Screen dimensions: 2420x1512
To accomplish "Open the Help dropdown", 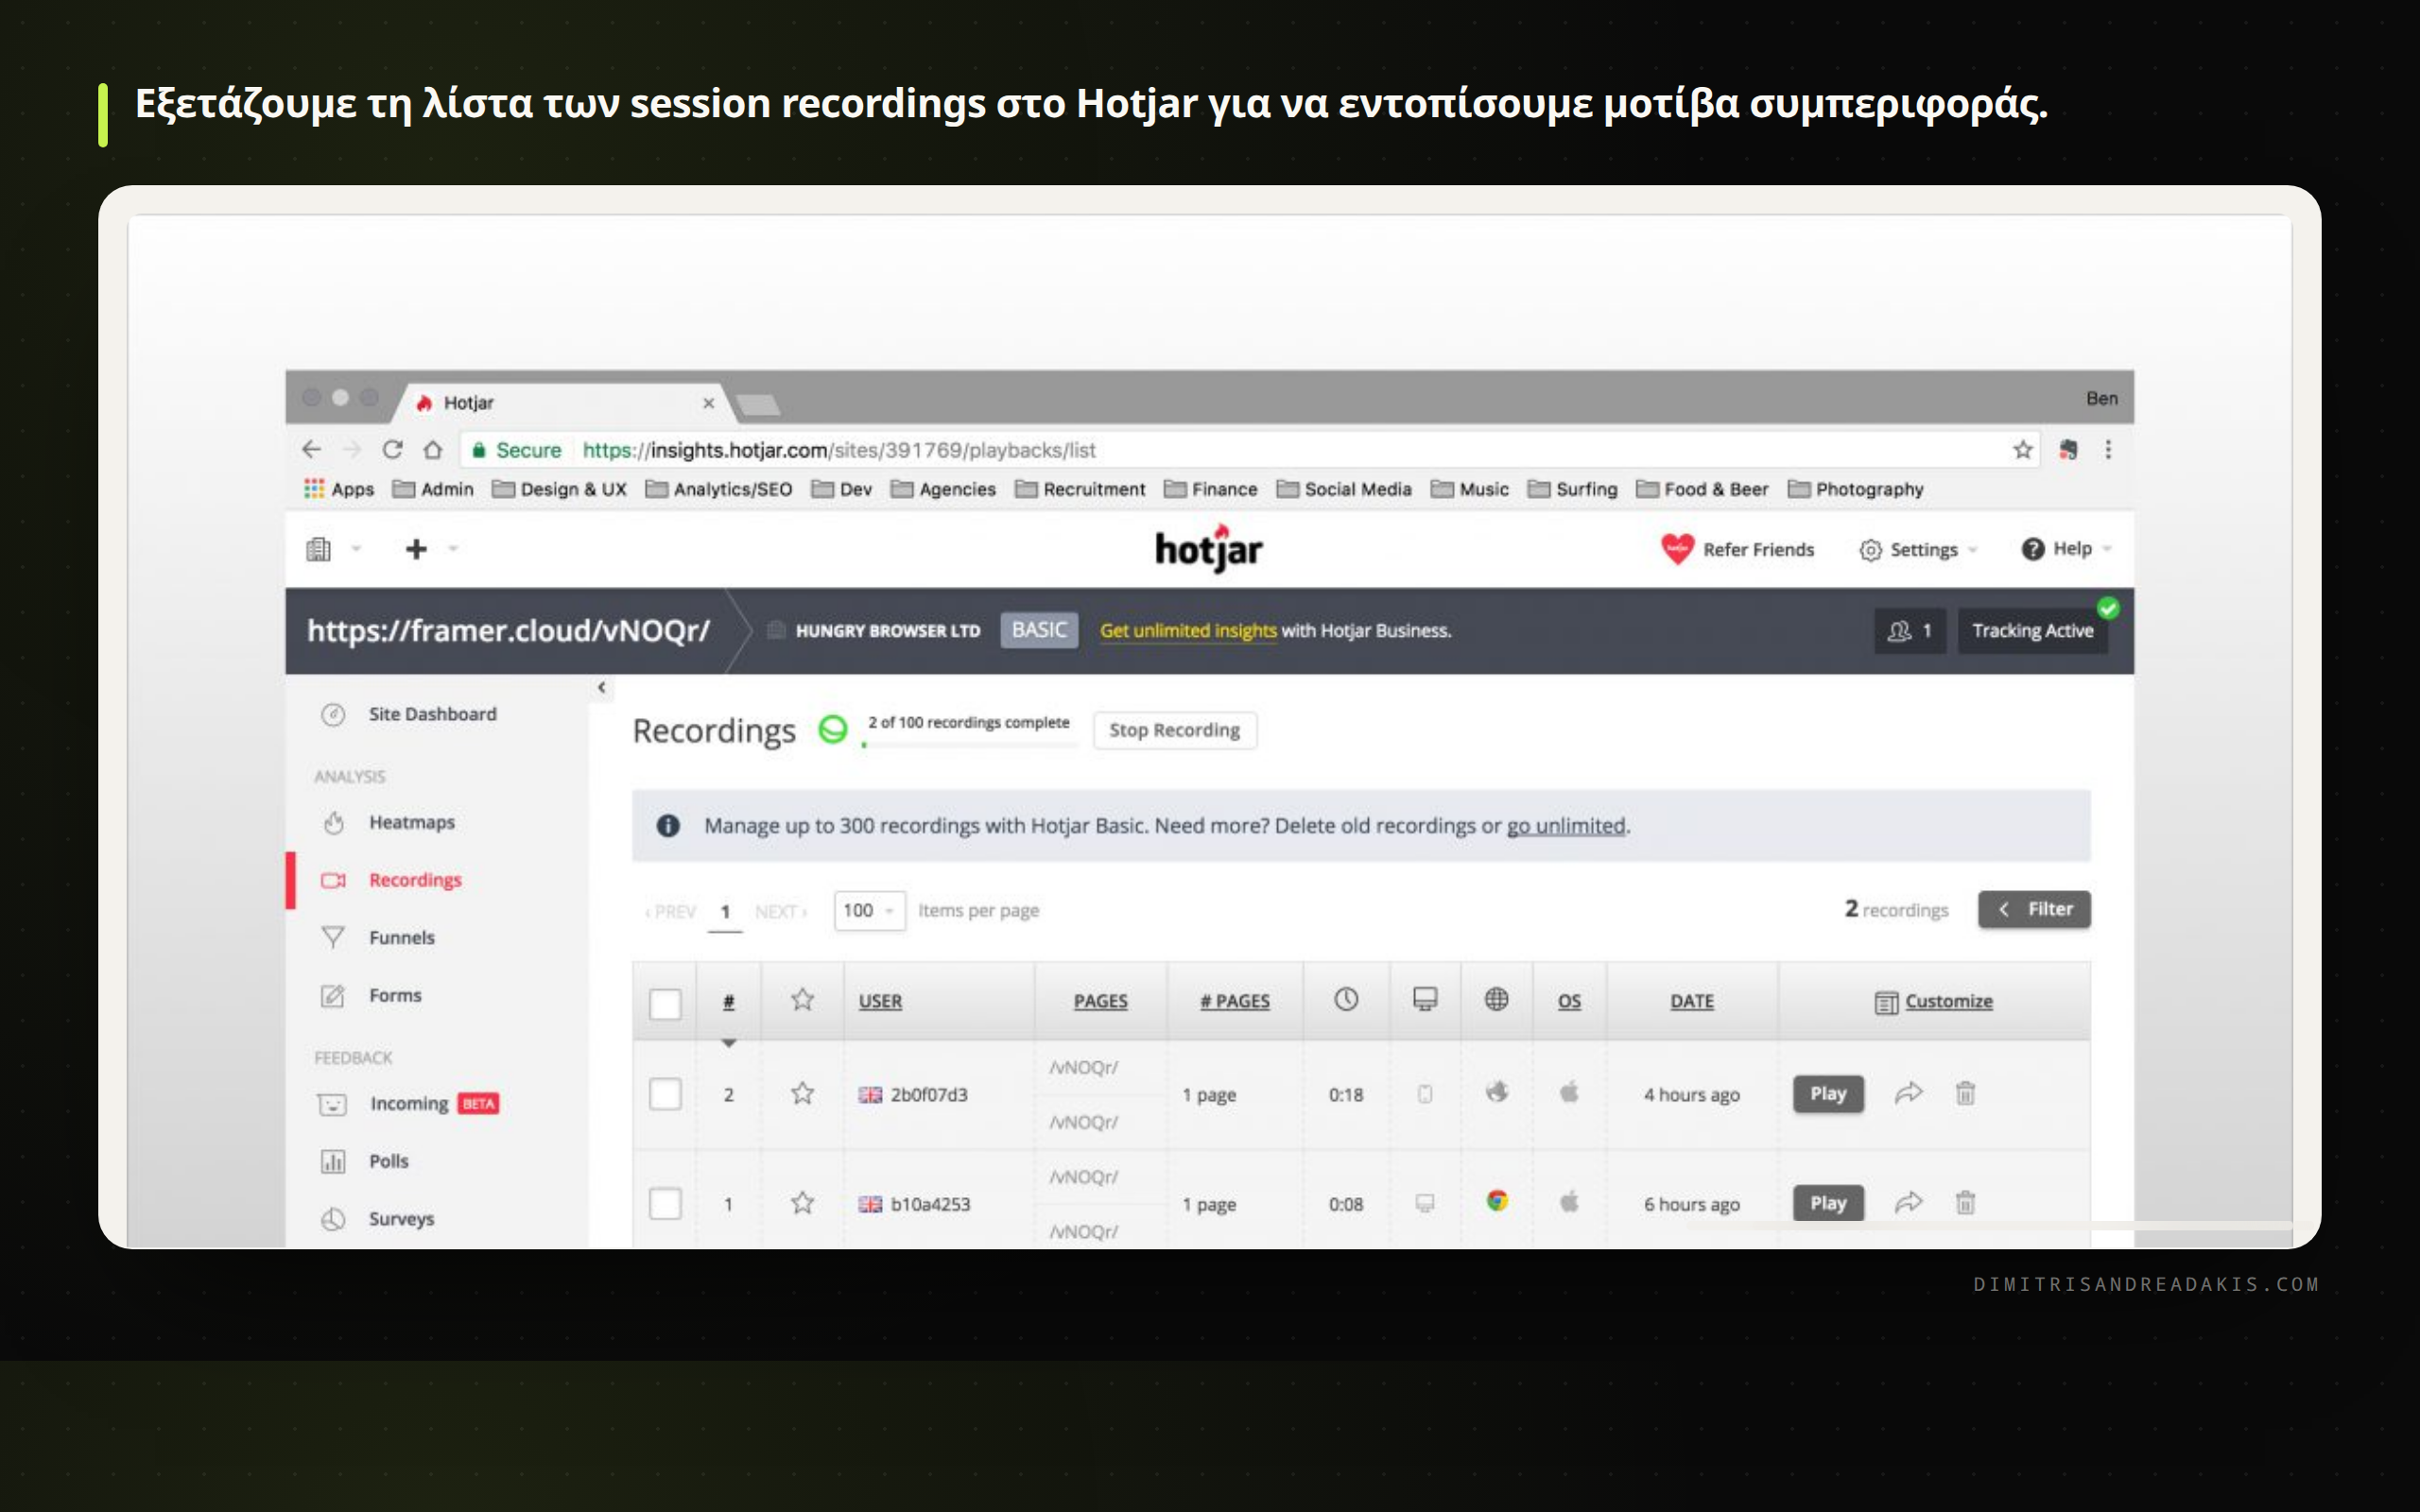I will point(2066,549).
